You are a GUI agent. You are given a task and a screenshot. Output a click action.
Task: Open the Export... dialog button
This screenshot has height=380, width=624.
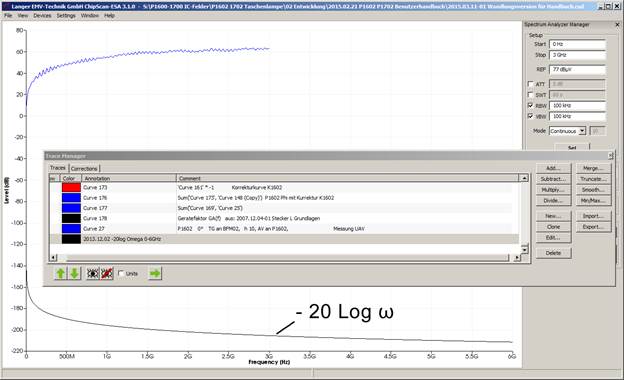click(x=593, y=227)
